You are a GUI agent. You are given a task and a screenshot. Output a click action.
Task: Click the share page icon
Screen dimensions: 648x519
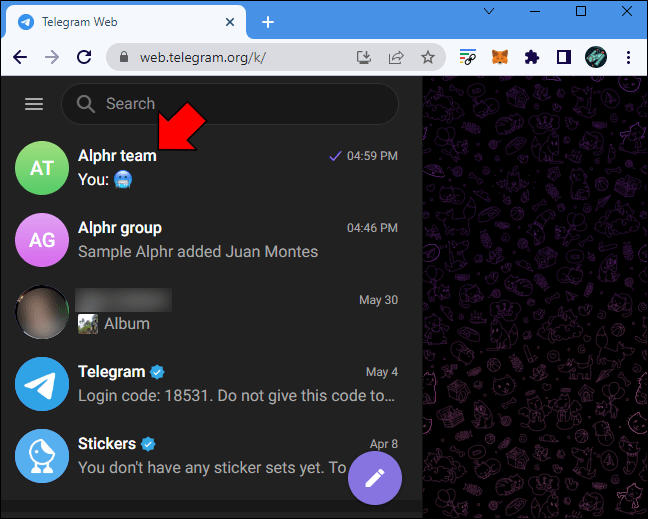(x=395, y=57)
